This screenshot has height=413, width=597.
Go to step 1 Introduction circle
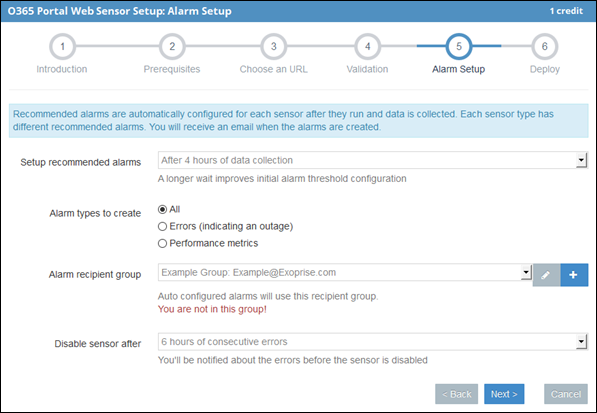(62, 46)
